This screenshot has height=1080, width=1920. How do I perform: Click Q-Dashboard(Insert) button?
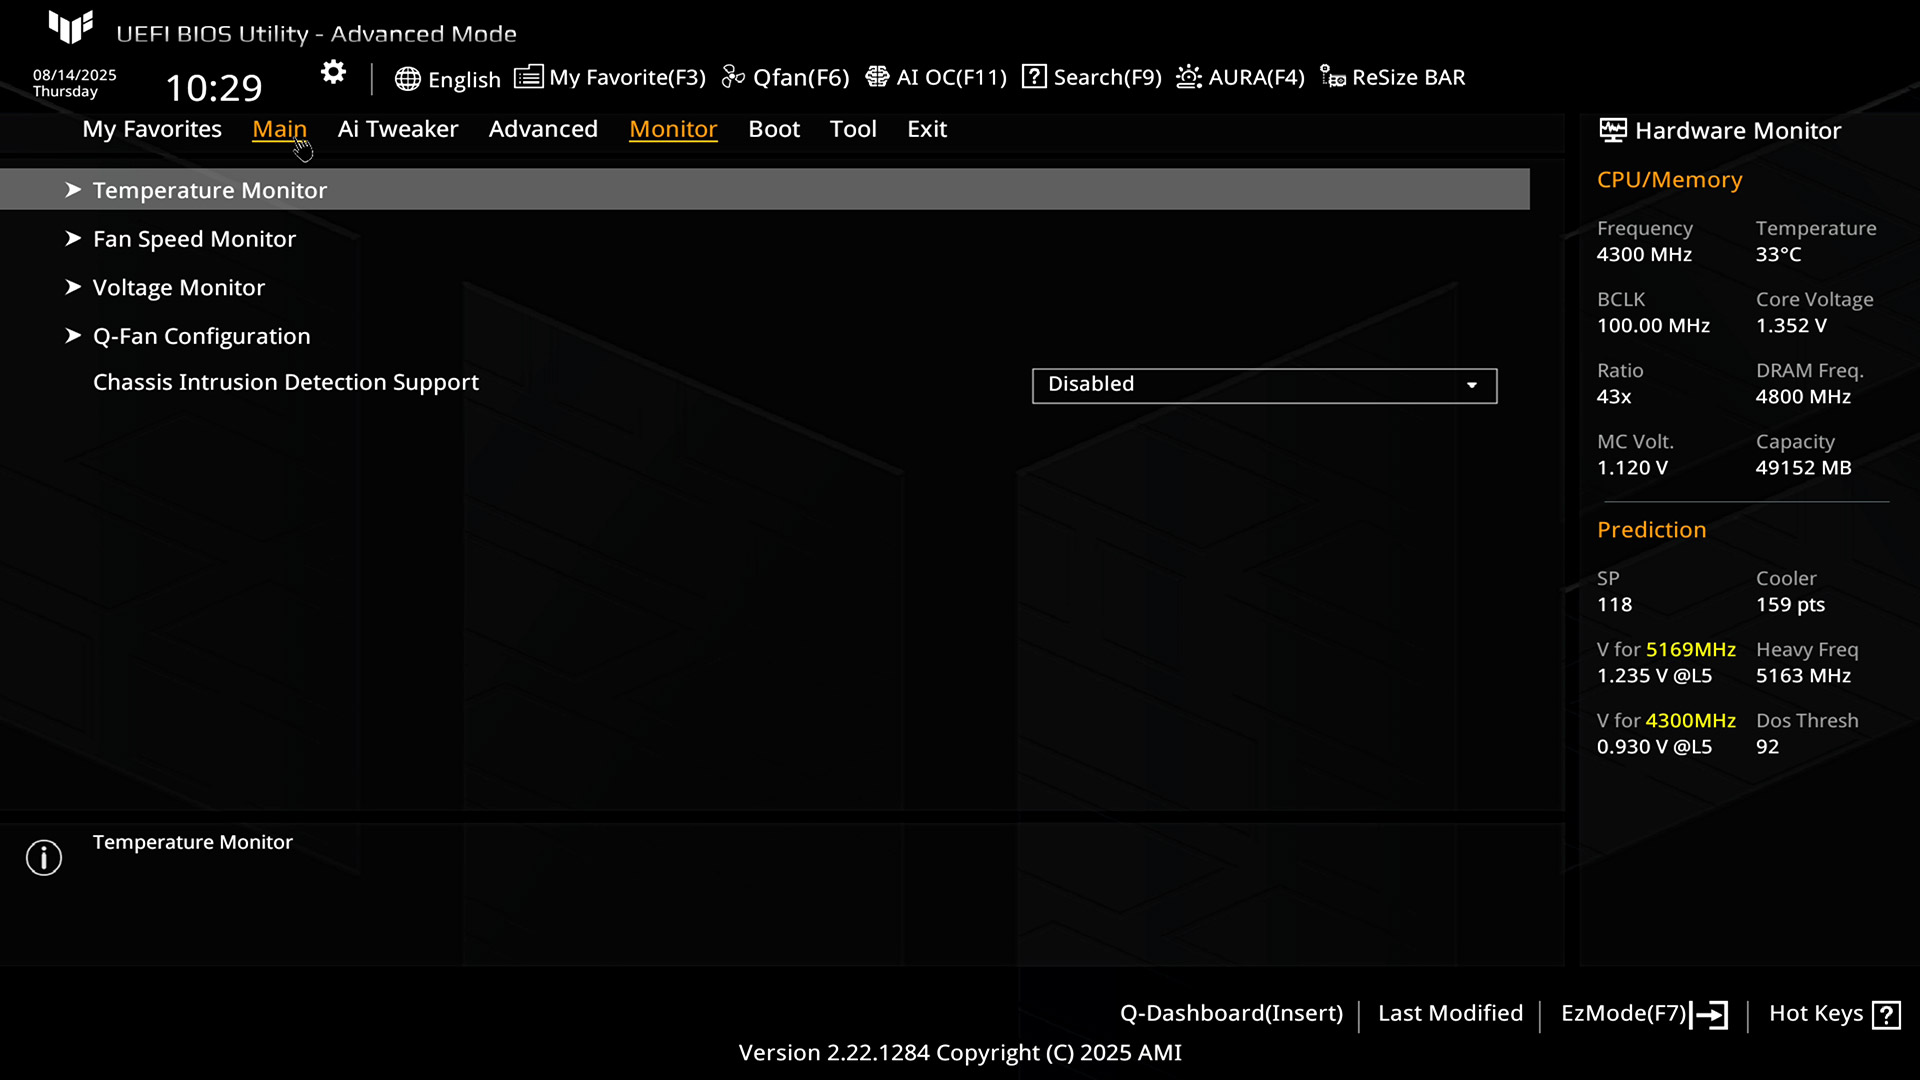pos(1231,1013)
